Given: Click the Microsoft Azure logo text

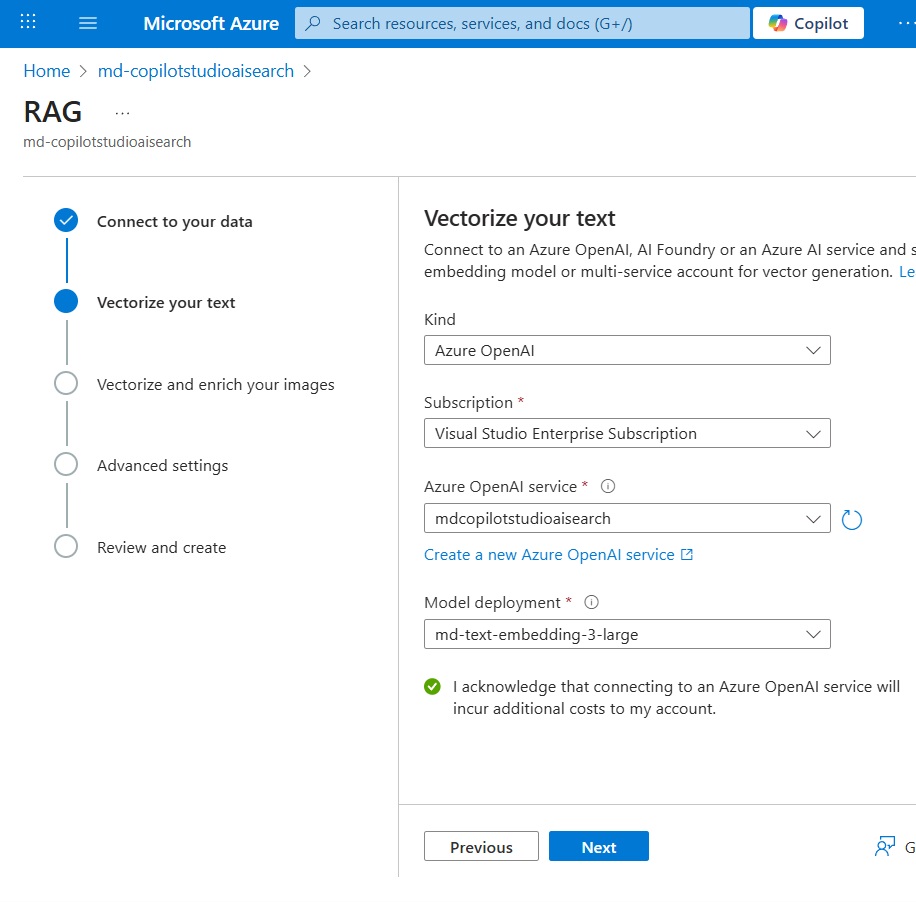Looking at the screenshot, I should pos(211,23).
